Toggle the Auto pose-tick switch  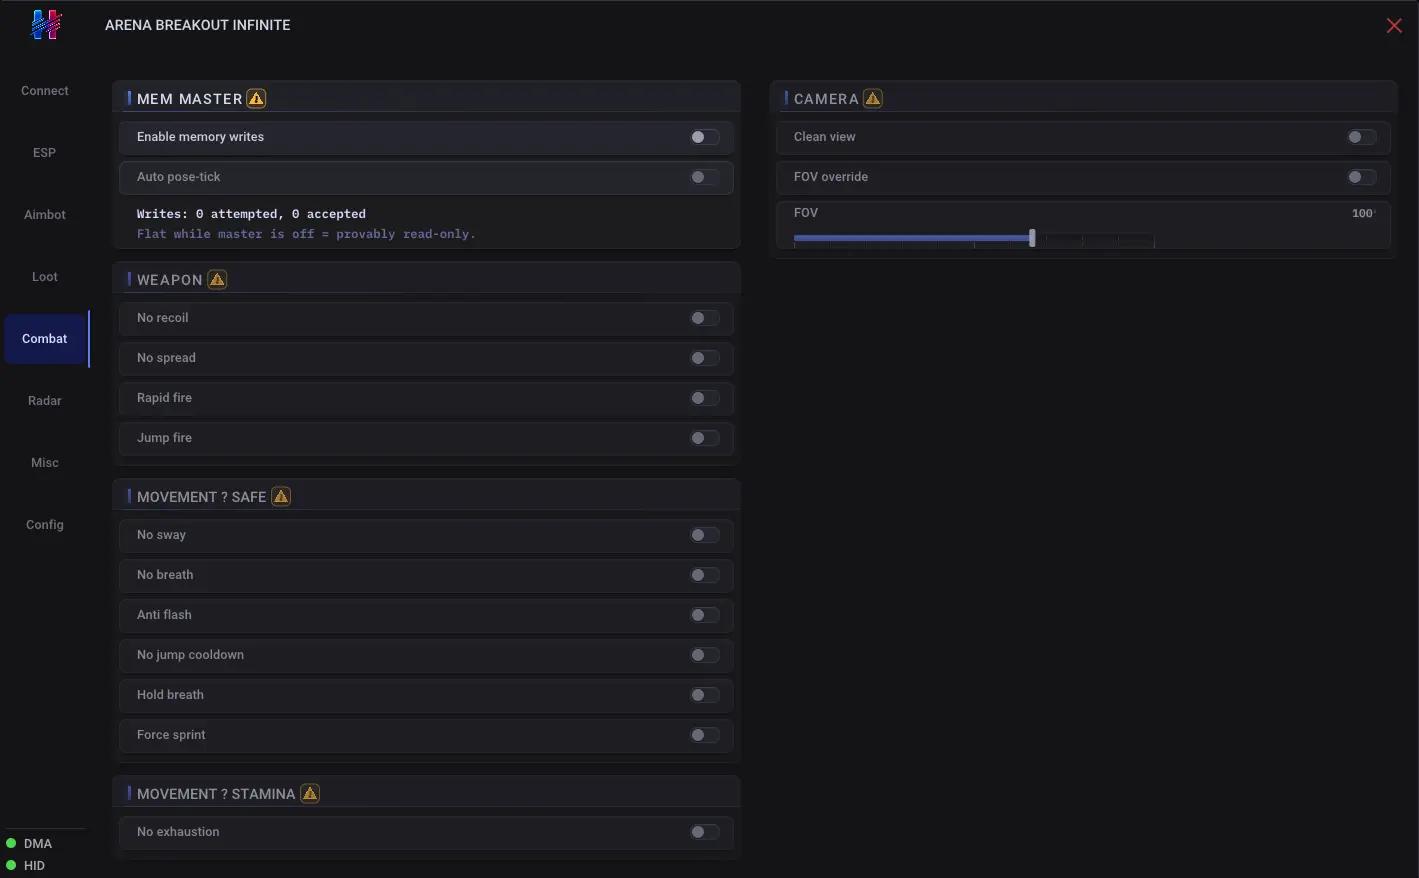pyautogui.click(x=705, y=177)
